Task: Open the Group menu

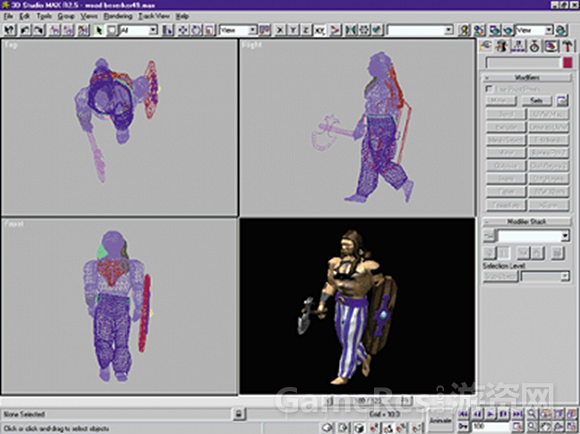Action: [66, 16]
